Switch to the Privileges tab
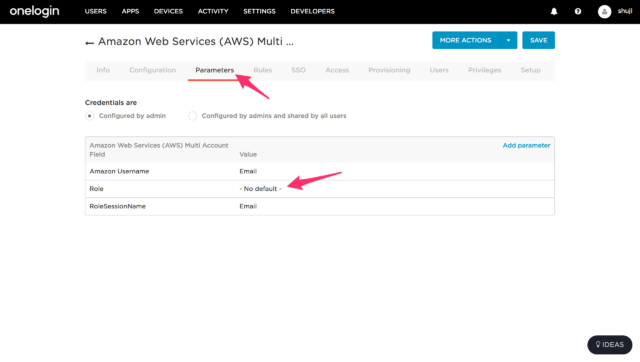This screenshot has width=640, height=362. click(484, 70)
